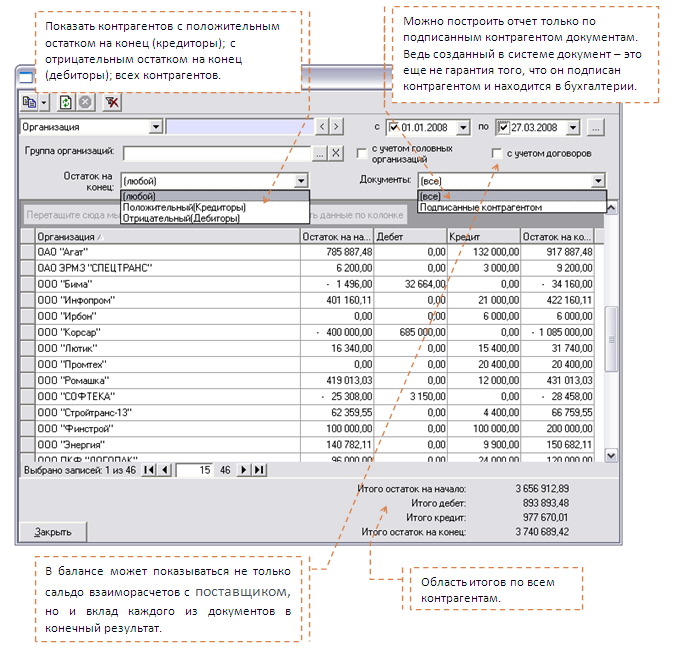
Task: Go to next record navigation button
Action: click(244, 470)
